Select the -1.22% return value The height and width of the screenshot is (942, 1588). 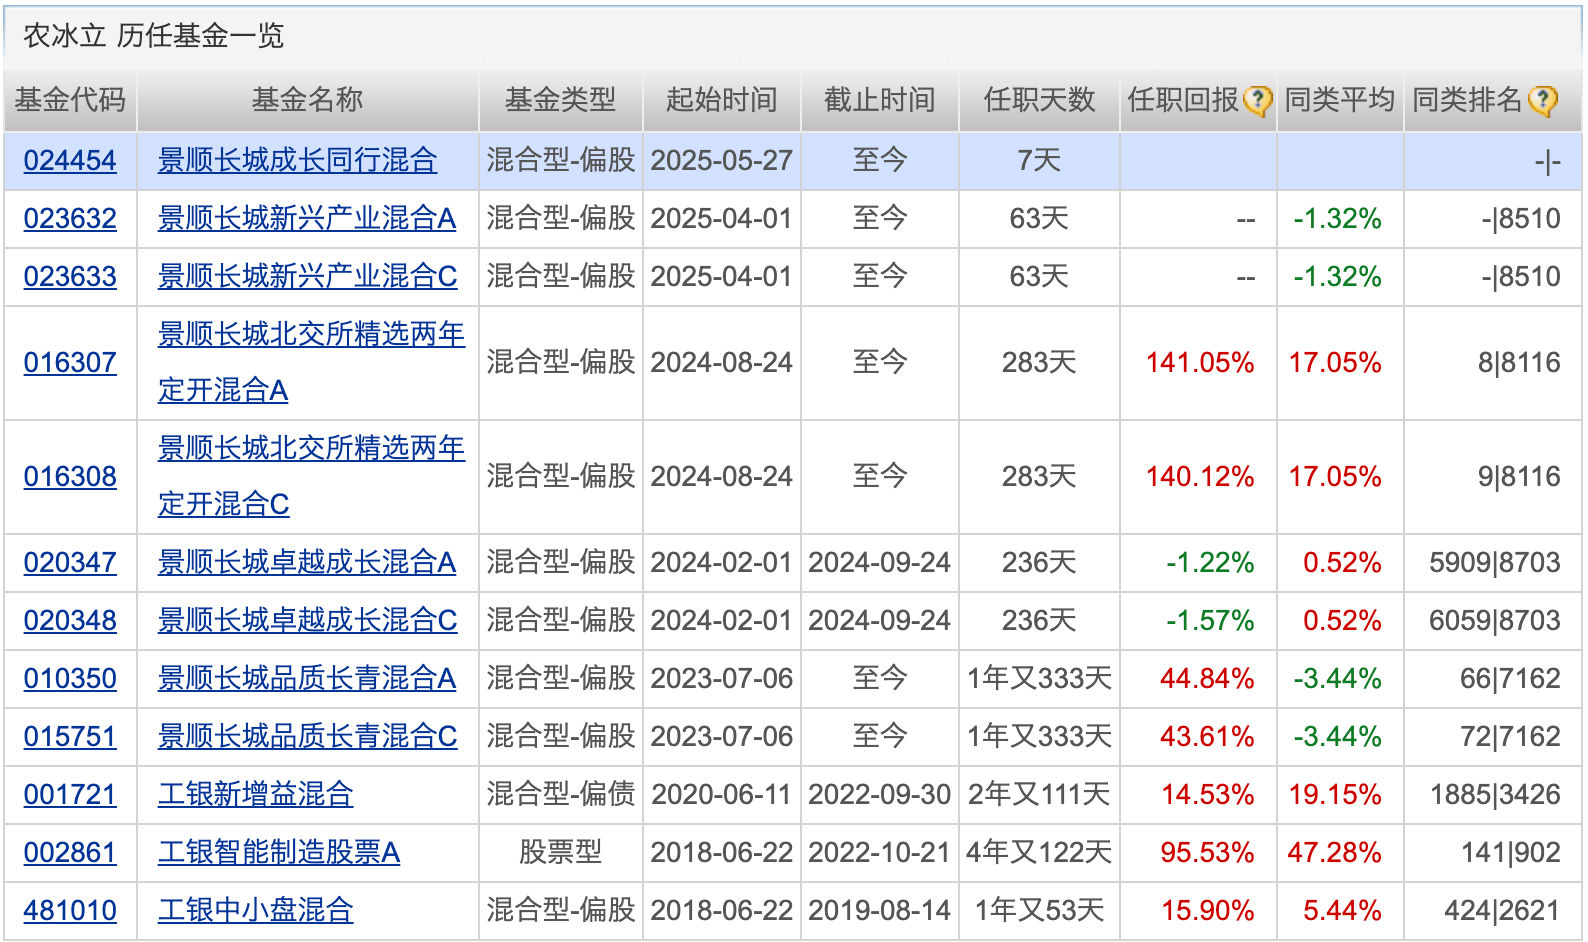(x=1210, y=563)
